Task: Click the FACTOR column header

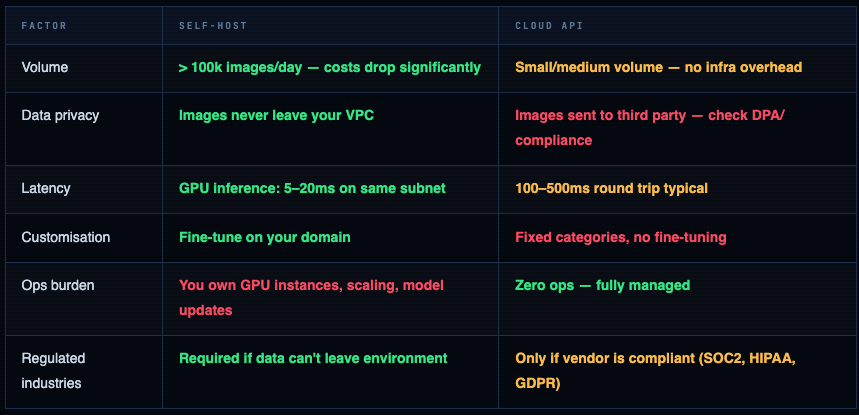Action: pyautogui.click(x=45, y=26)
